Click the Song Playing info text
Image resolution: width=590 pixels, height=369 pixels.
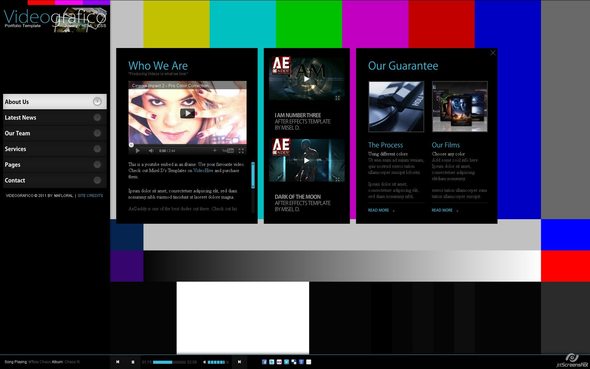pyautogui.click(x=42, y=362)
